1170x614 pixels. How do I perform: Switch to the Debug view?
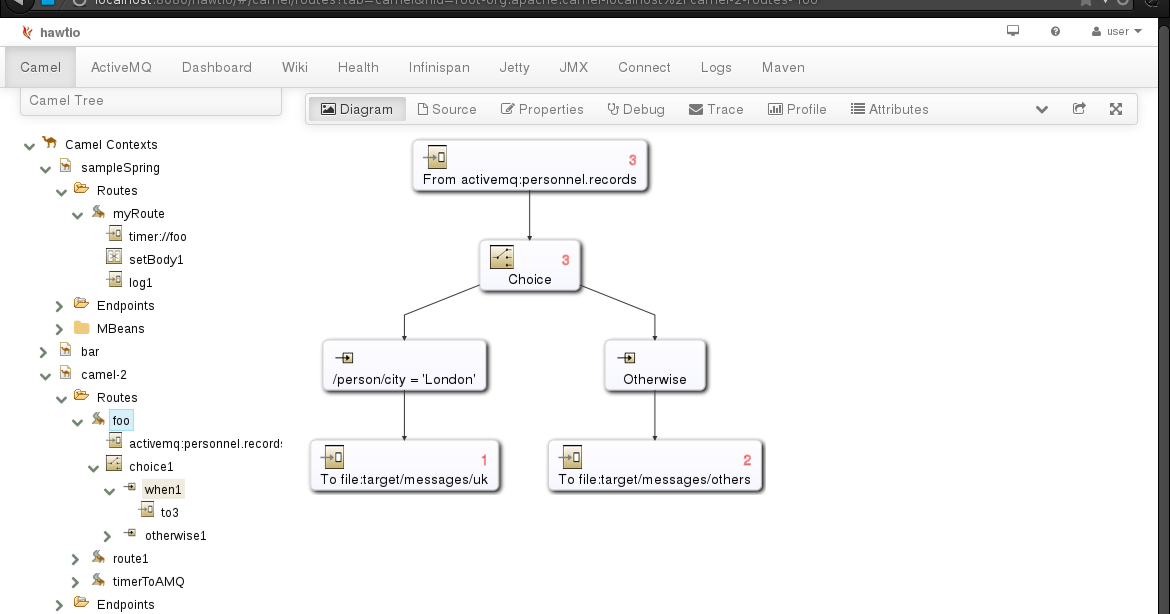point(636,109)
